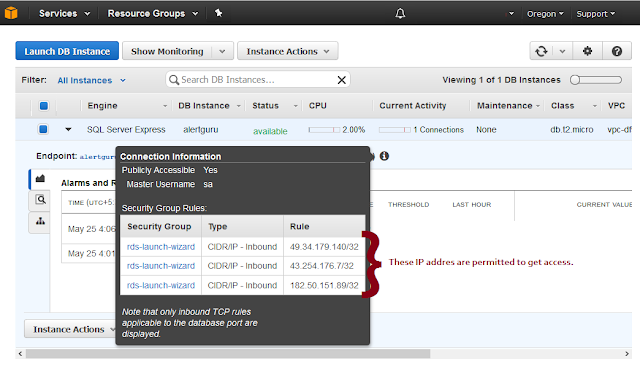Screen dimensions: 640x370
Task: Click the left arrow of horizontal scrollbar
Action: (x=20, y=354)
